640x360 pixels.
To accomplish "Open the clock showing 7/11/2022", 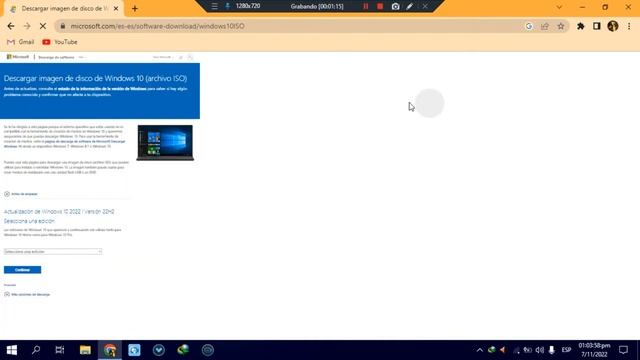I will click(x=594, y=350).
